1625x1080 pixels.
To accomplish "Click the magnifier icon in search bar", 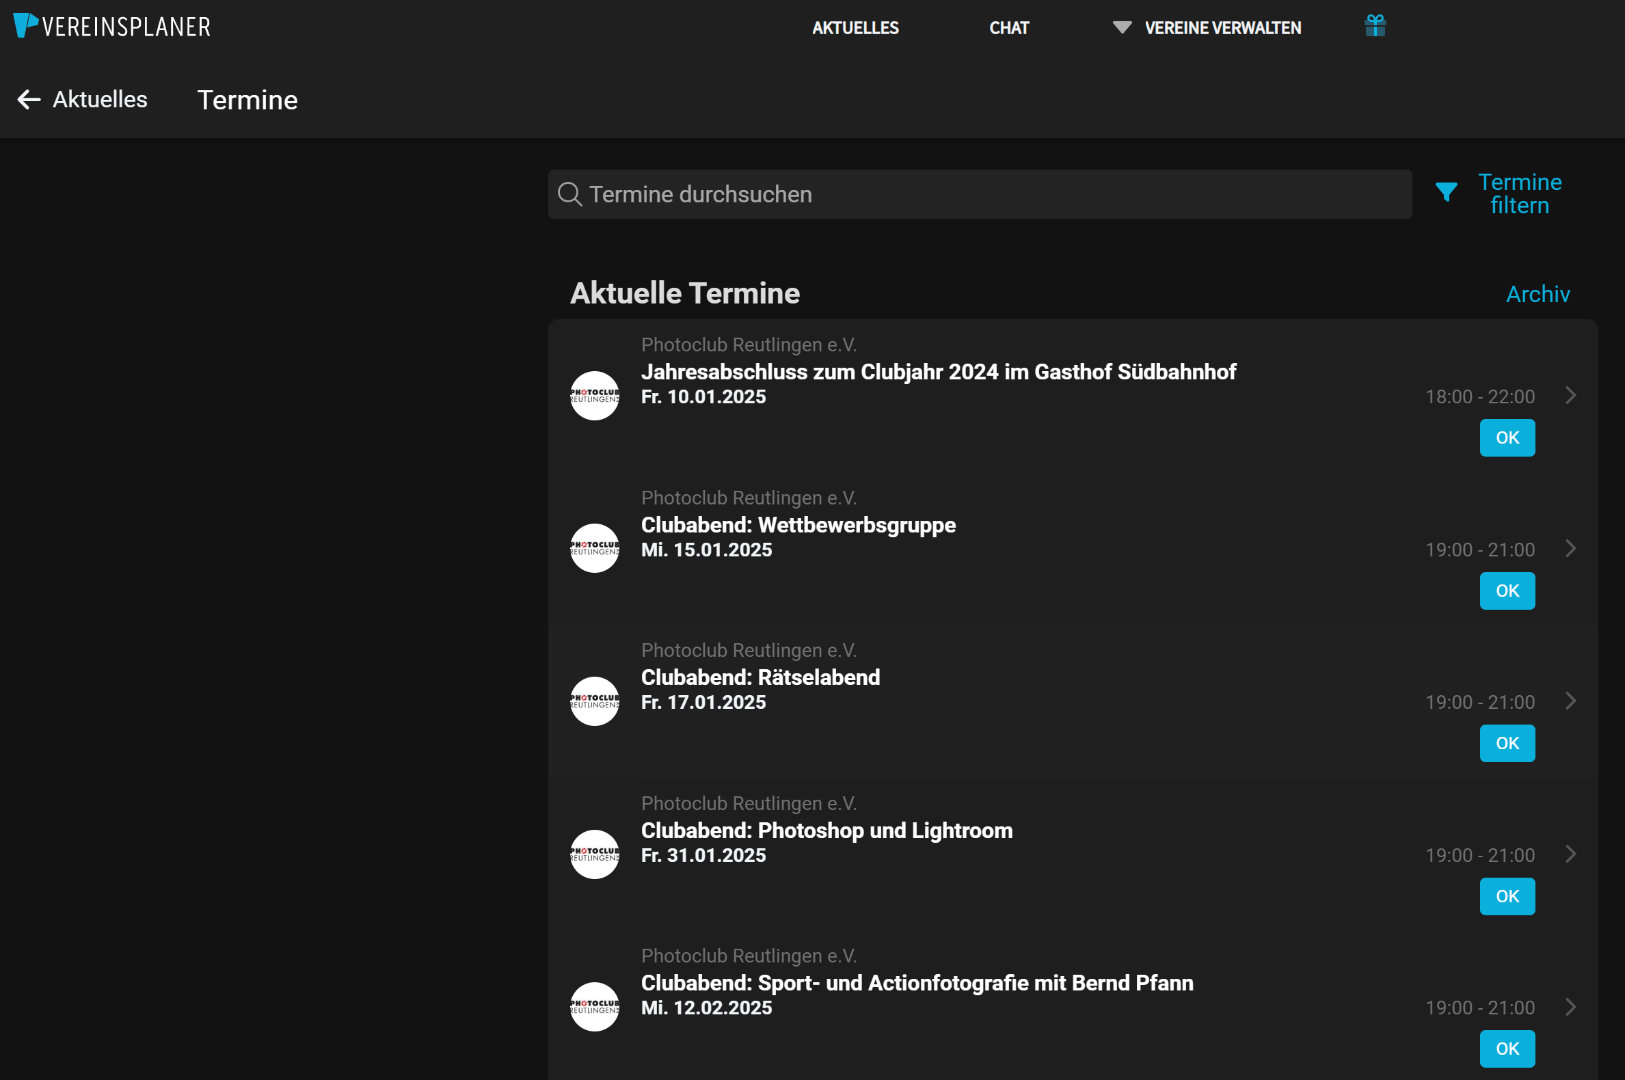I will pyautogui.click(x=570, y=194).
